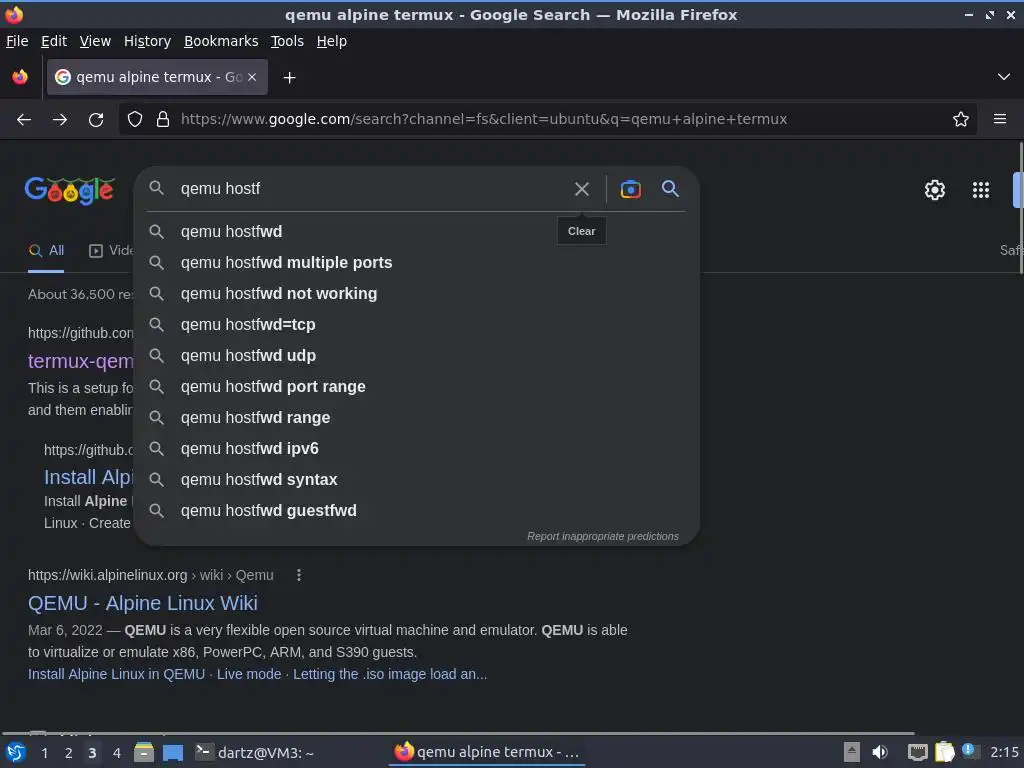Open the file manager taskbar icon
Viewport: 1024px width, 768px height.
(x=144, y=752)
